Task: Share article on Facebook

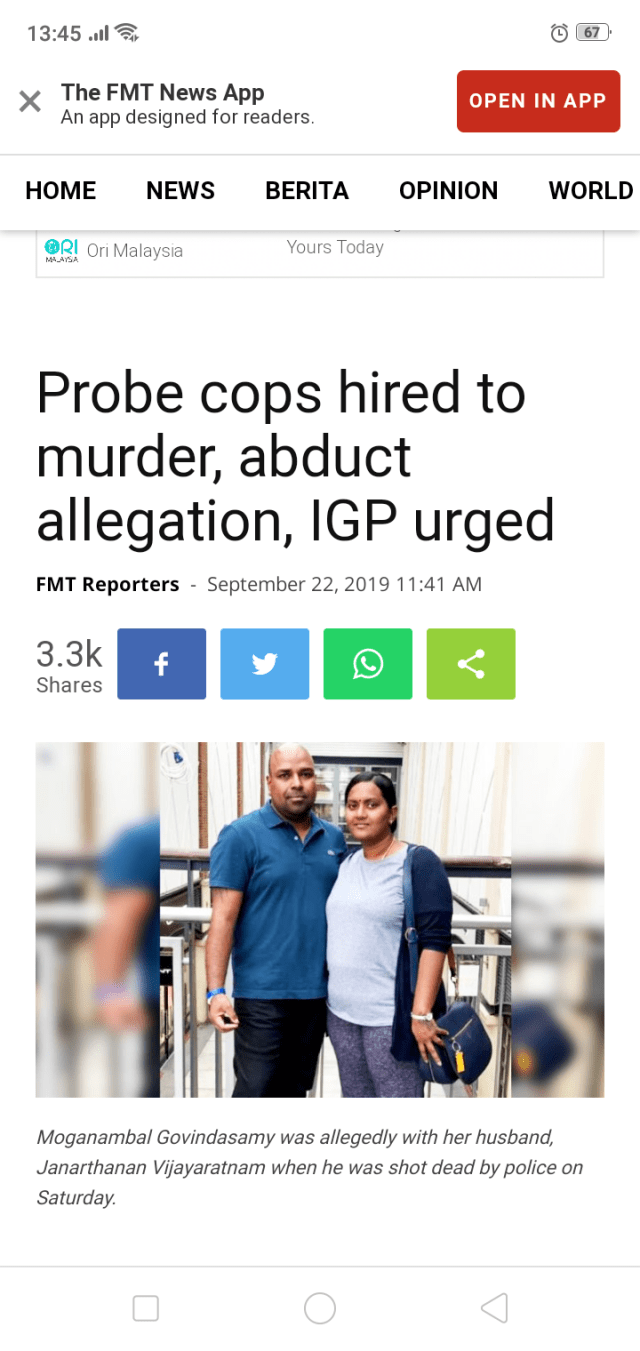Action: [161, 664]
